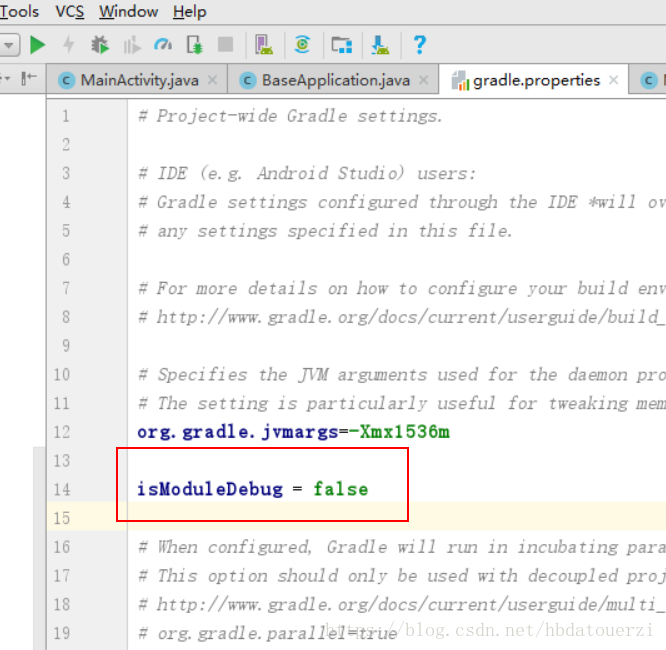Open run configuration dropdown arrow

click(x=9, y=45)
